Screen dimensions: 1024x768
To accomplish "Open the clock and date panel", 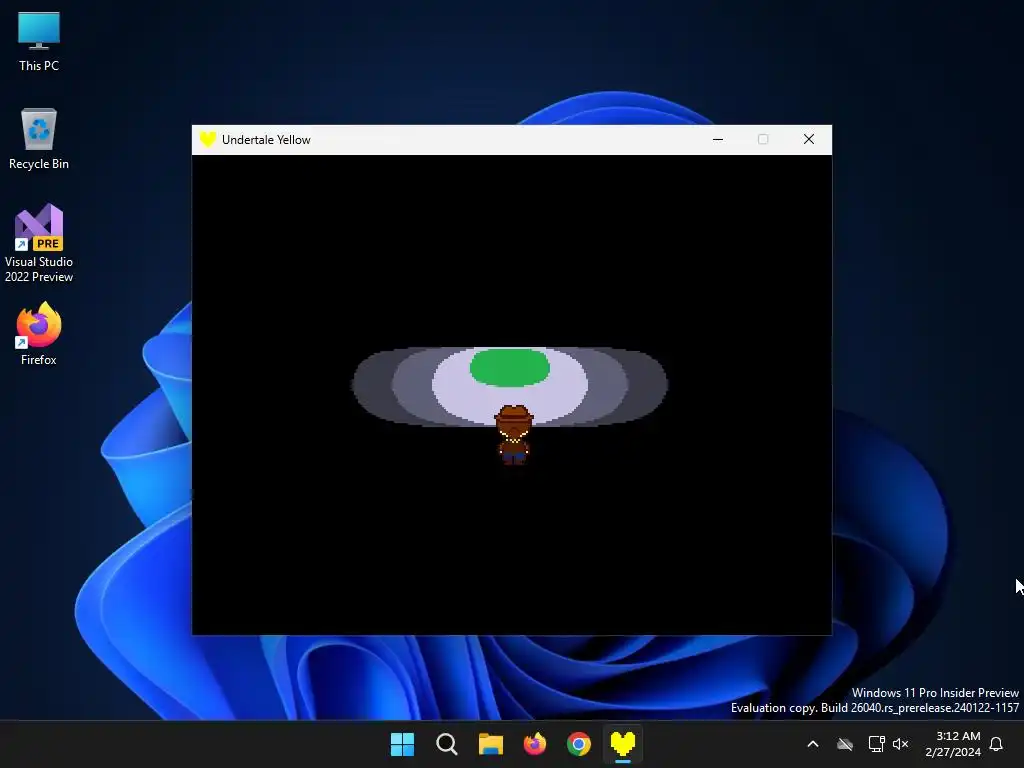I will (953, 744).
